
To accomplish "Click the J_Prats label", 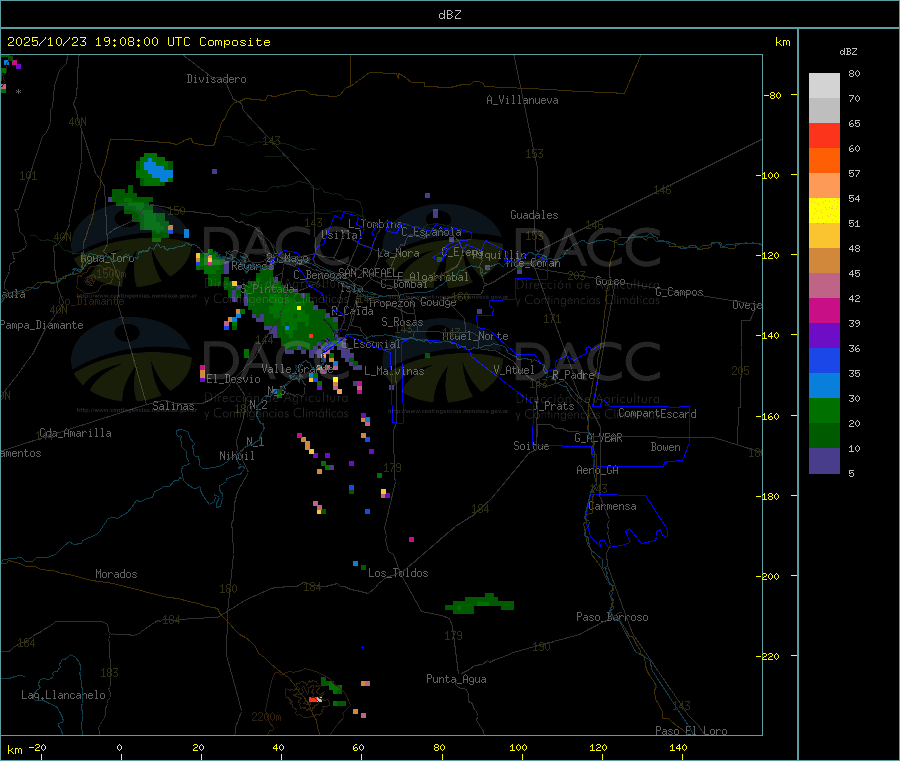I will click(x=553, y=406).
